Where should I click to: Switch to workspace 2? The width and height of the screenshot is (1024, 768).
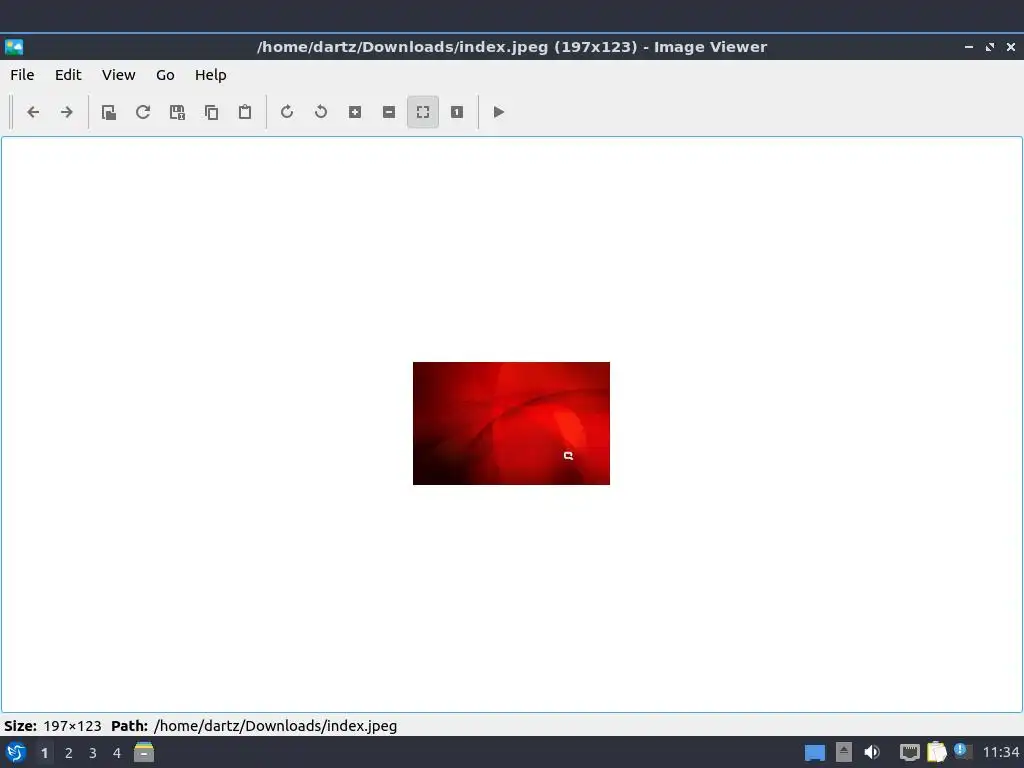pos(69,753)
